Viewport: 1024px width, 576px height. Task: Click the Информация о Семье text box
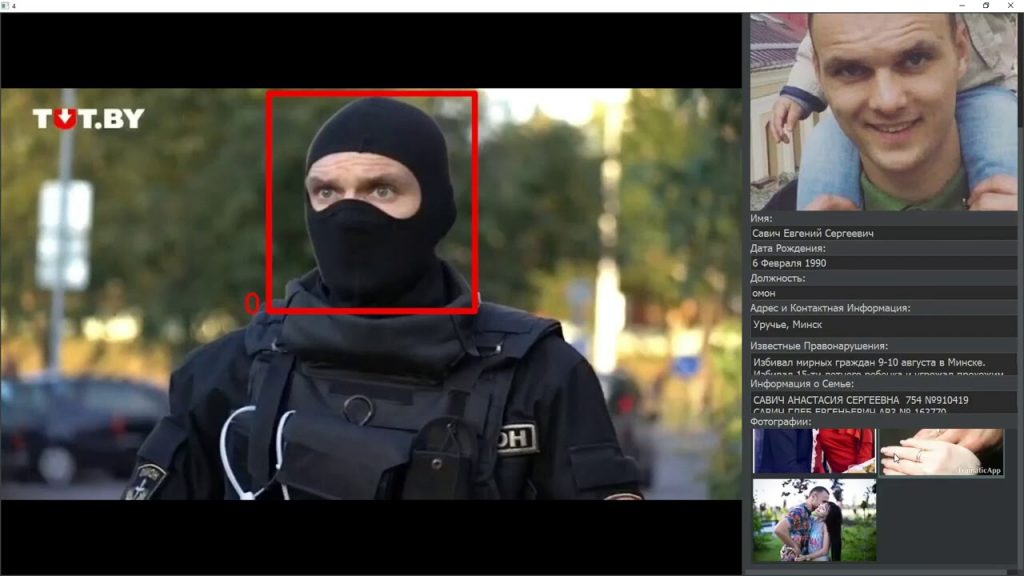882,402
